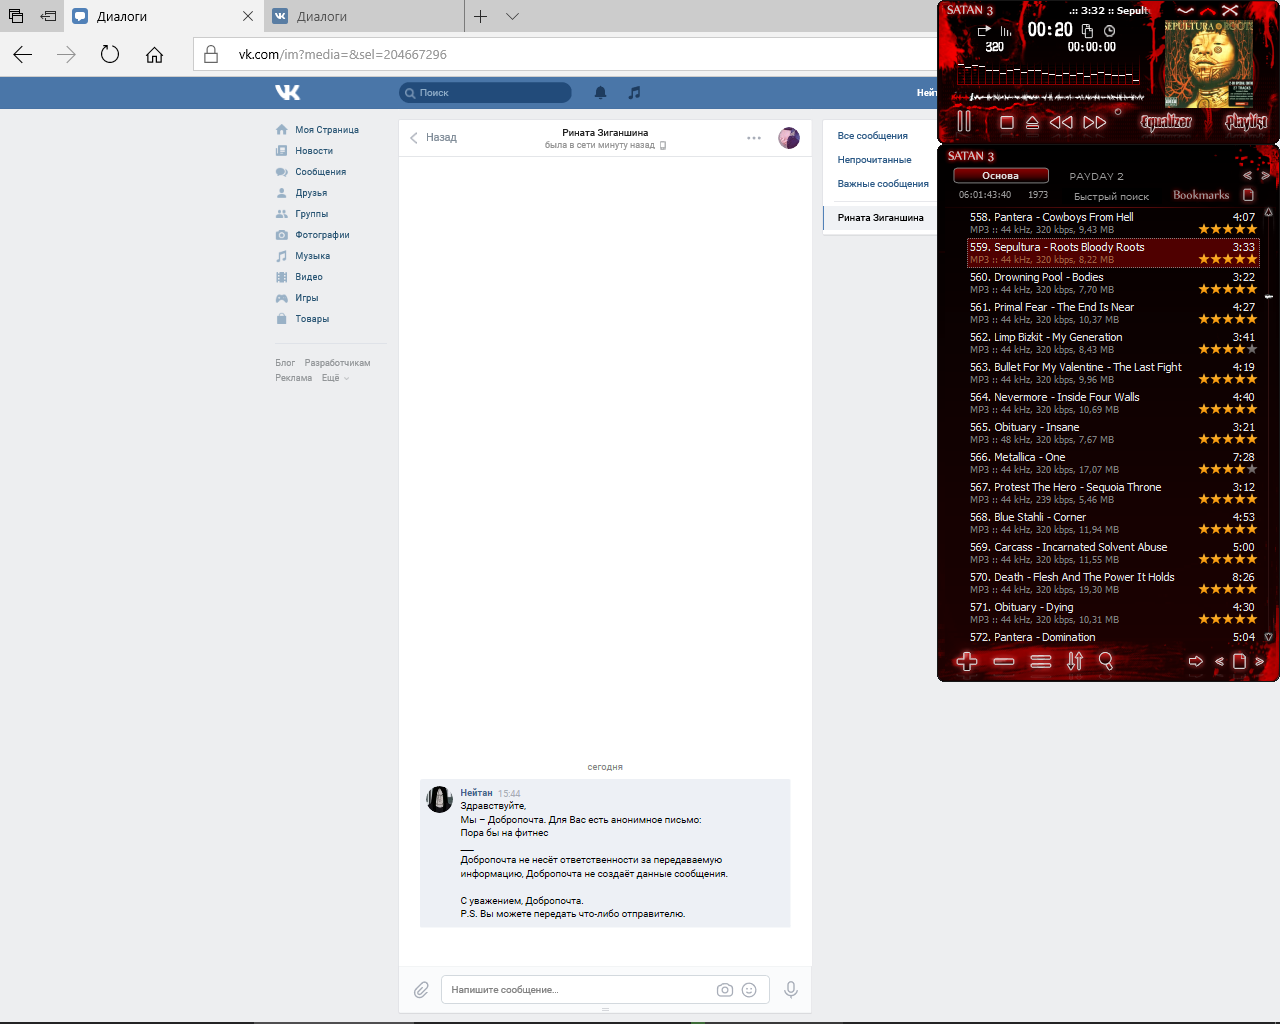This screenshot has width=1280, height=1024.
Task: Go back with Назад in dialog
Action: point(433,138)
